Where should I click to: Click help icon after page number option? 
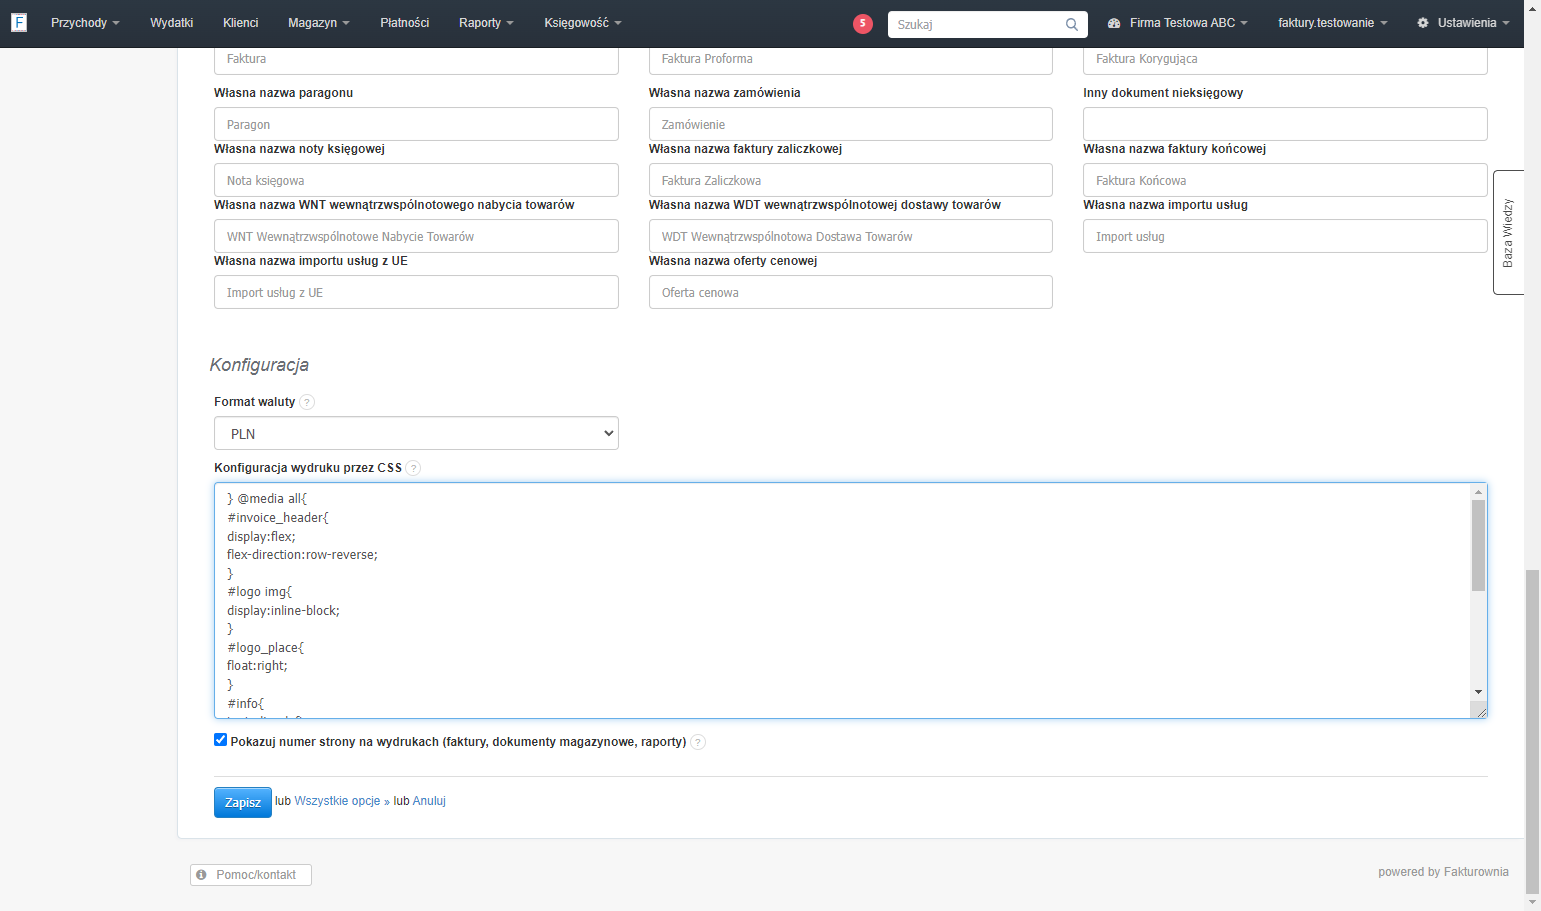pos(698,742)
